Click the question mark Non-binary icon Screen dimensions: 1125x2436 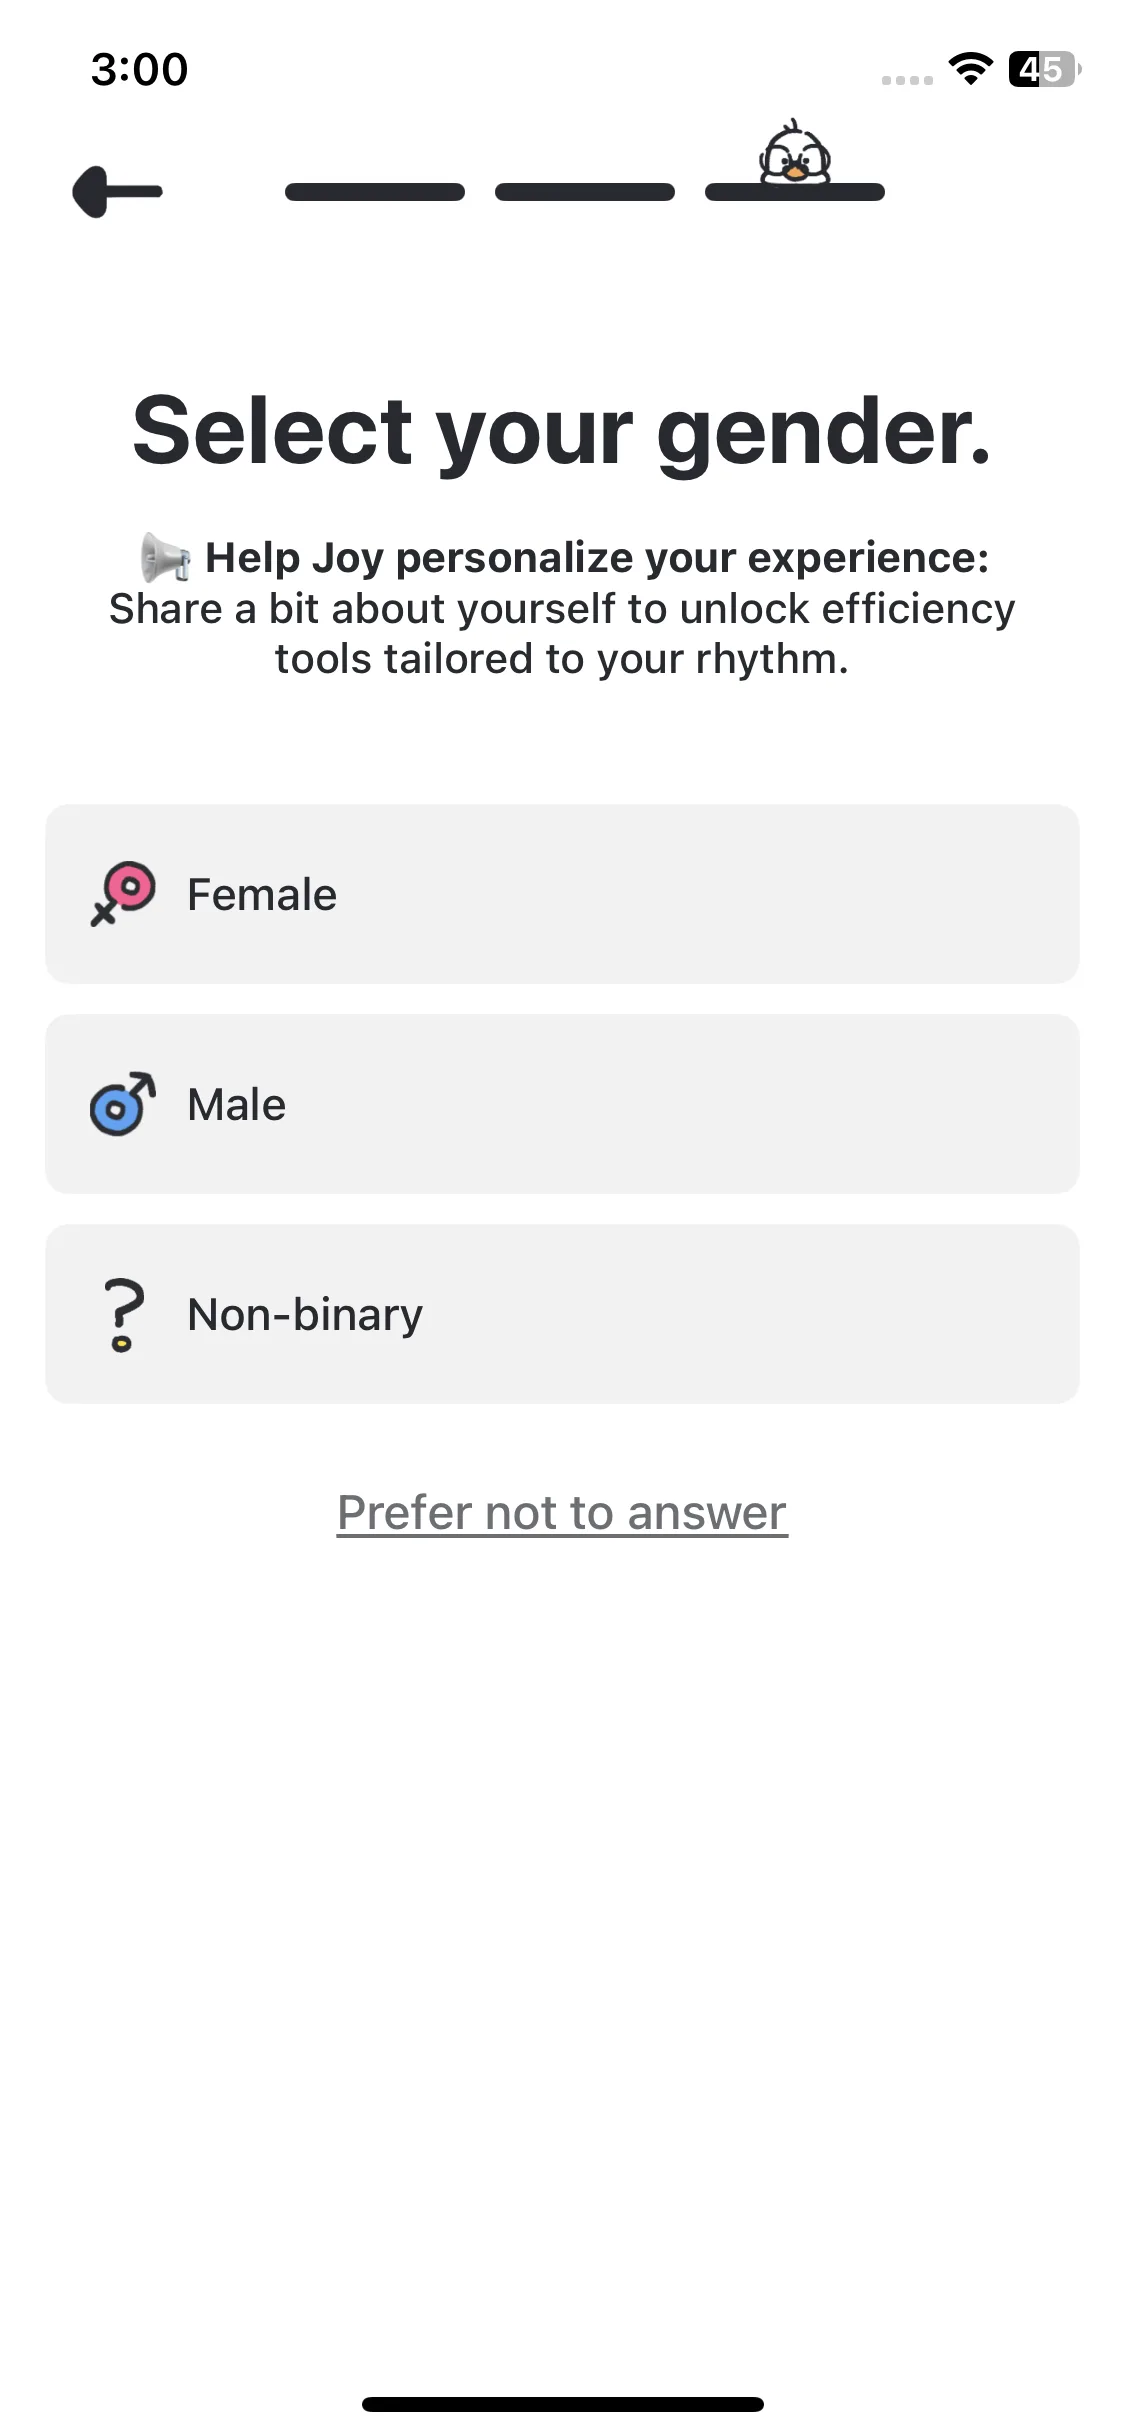click(123, 1314)
